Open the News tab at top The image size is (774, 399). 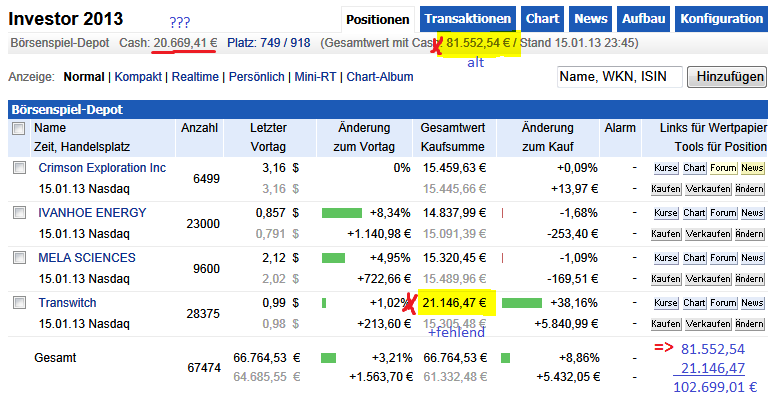pos(590,19)
